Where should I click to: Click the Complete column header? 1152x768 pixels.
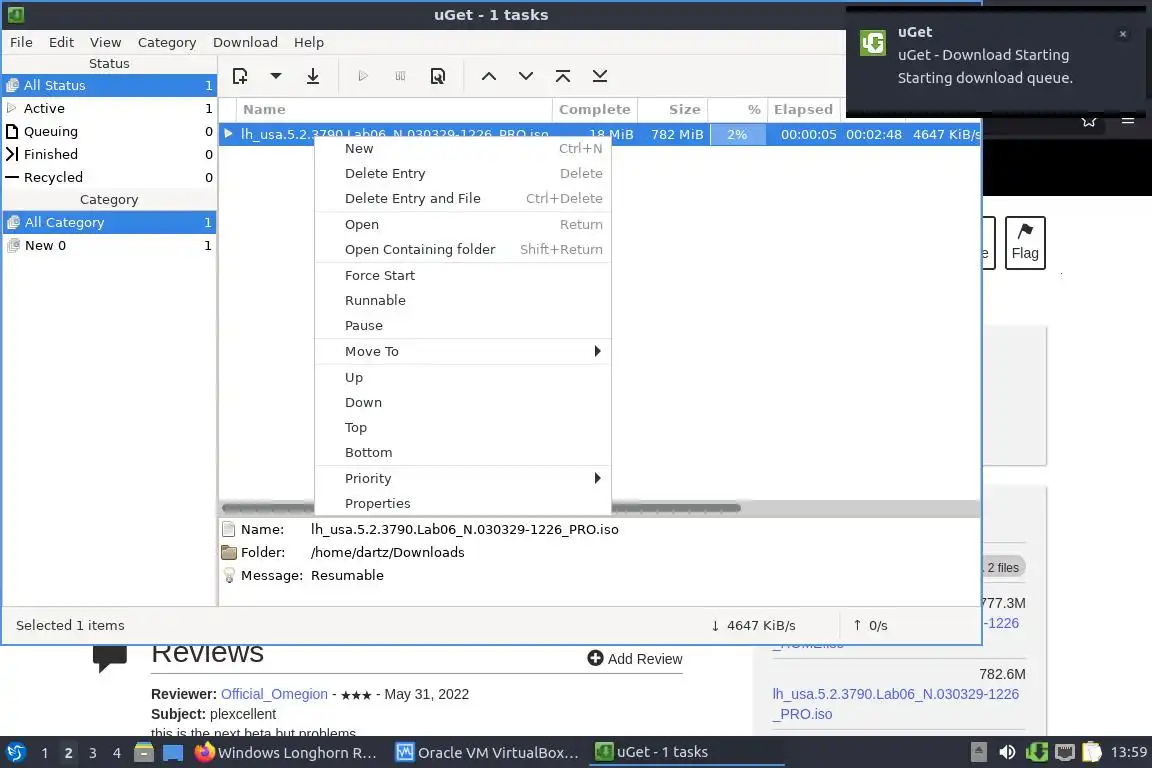pyautogui.click(x=594, y=109)
